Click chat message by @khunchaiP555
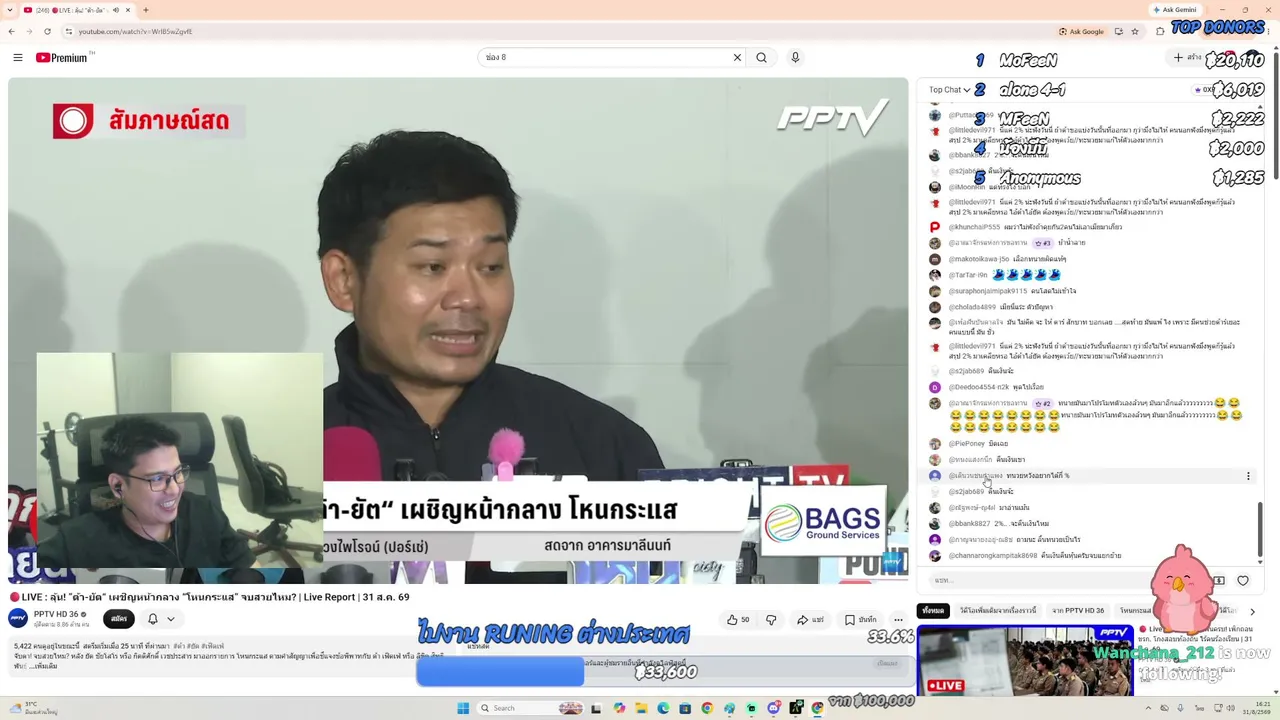Screen dimensions: 1280x720 tap(1035, 227)
